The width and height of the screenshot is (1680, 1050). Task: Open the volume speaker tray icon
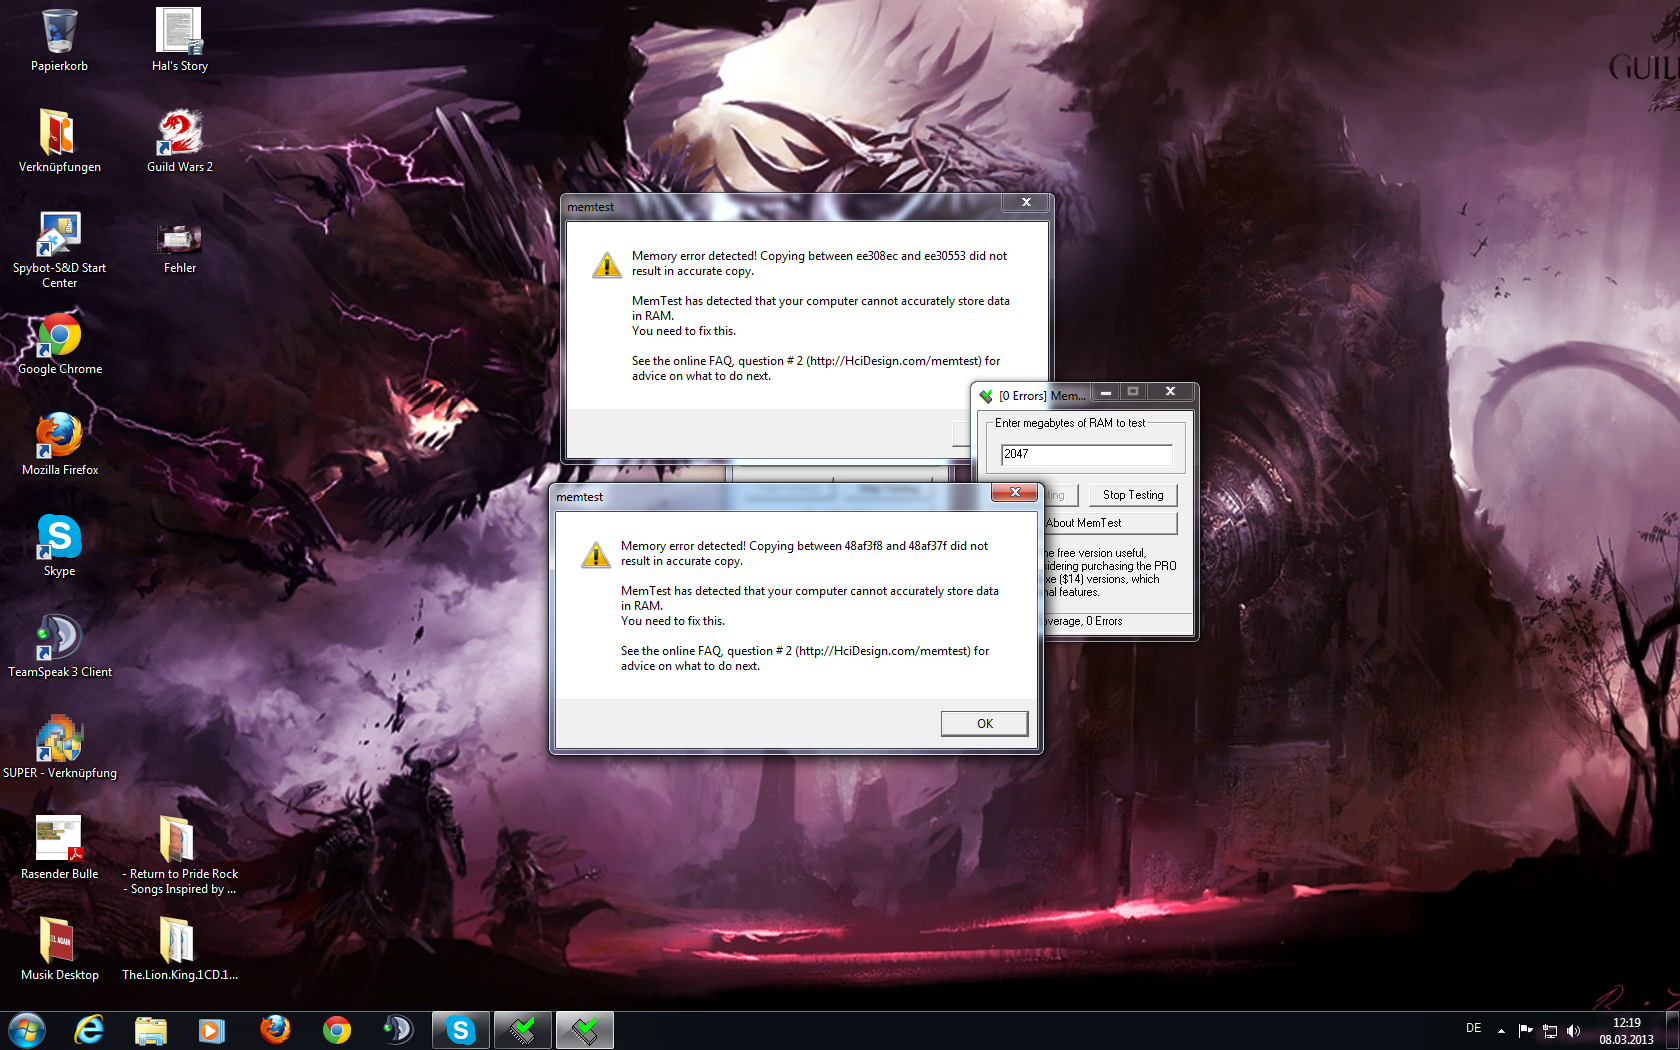[1574, 1030]
